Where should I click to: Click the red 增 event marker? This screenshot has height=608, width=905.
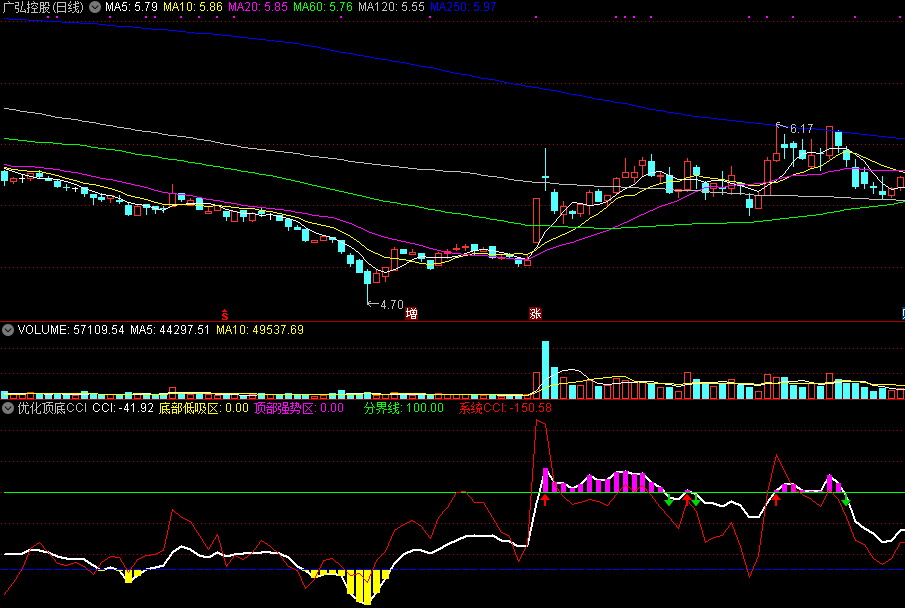point(412,314)
